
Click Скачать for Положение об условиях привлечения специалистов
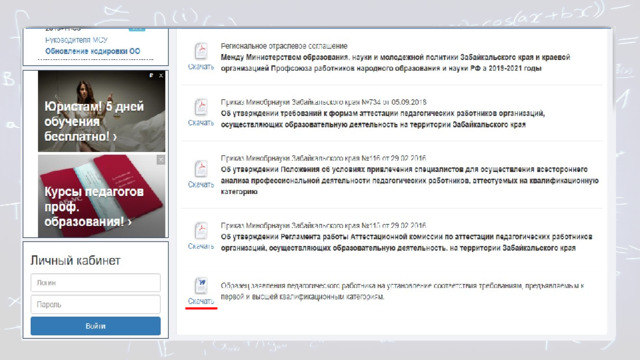[201, 184]
